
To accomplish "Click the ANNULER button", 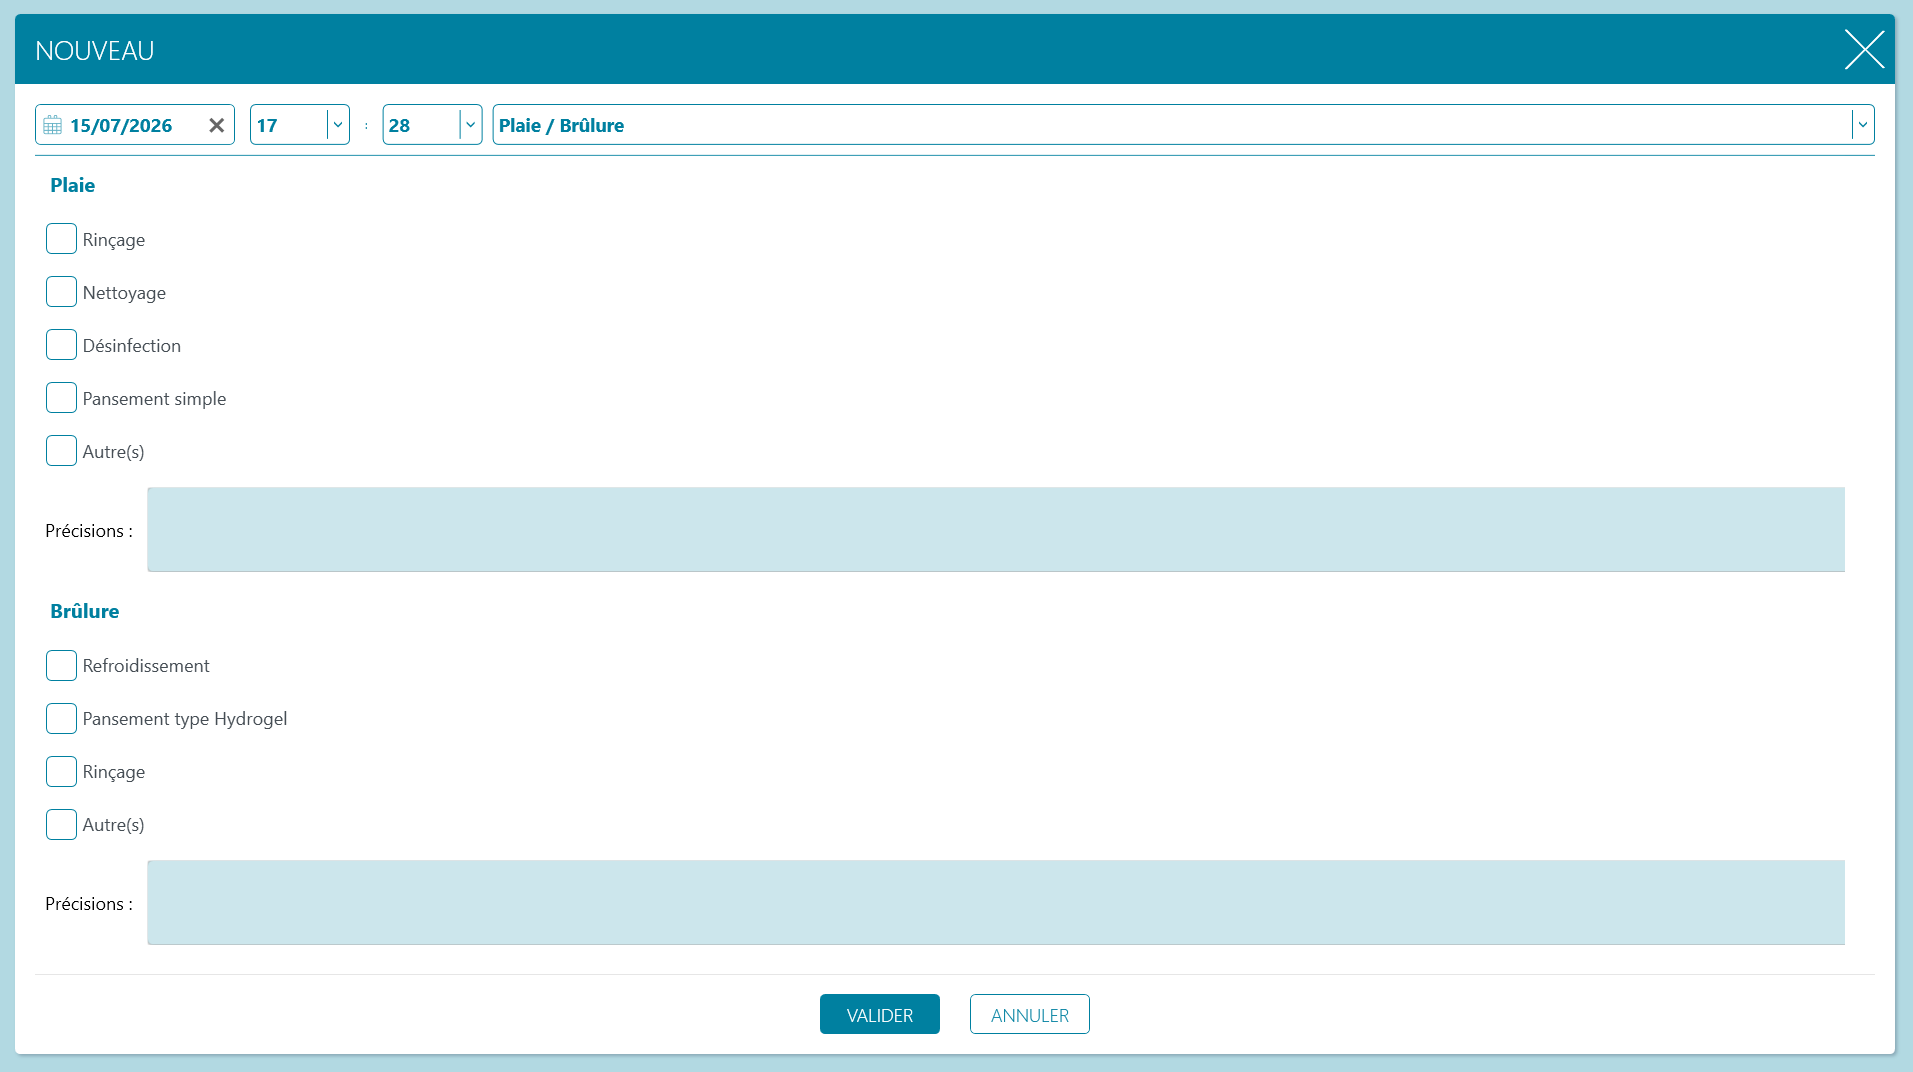I will (1030, 1015).
